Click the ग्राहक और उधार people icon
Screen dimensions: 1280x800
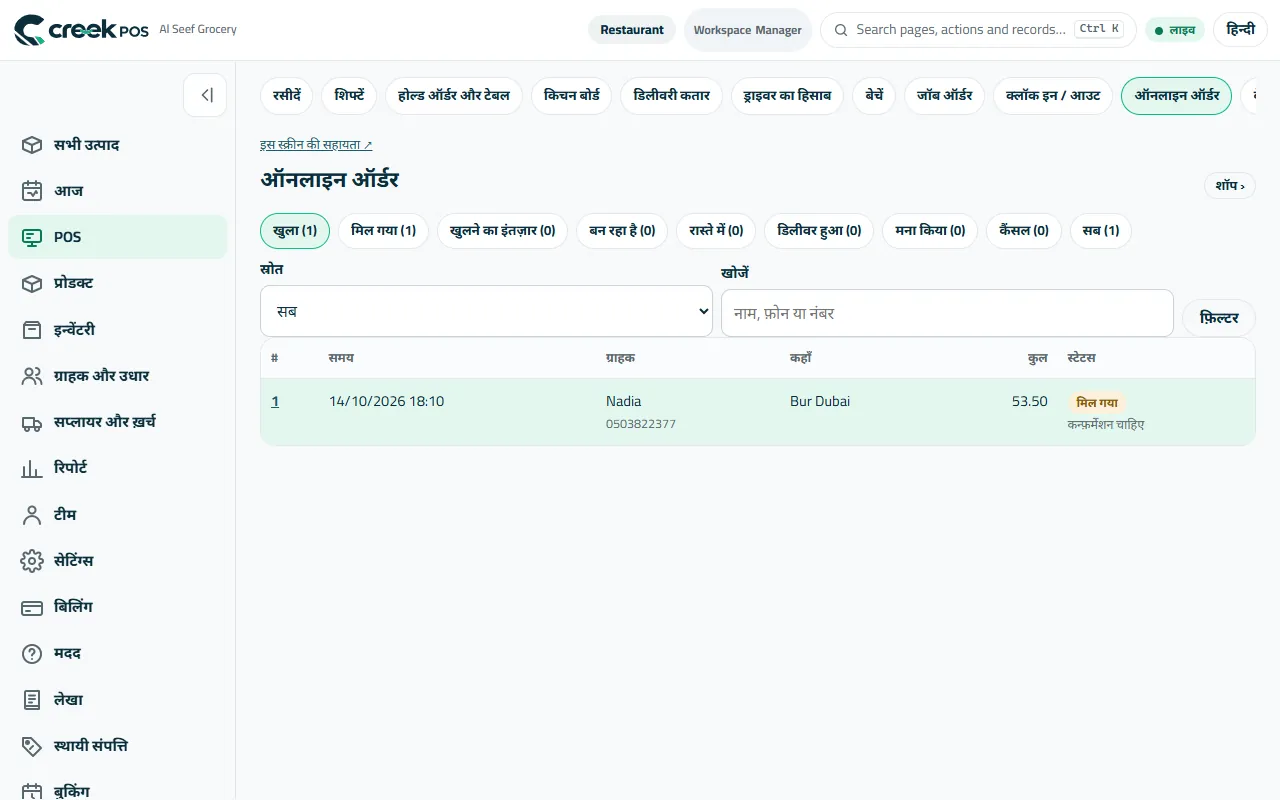point(32,376)
